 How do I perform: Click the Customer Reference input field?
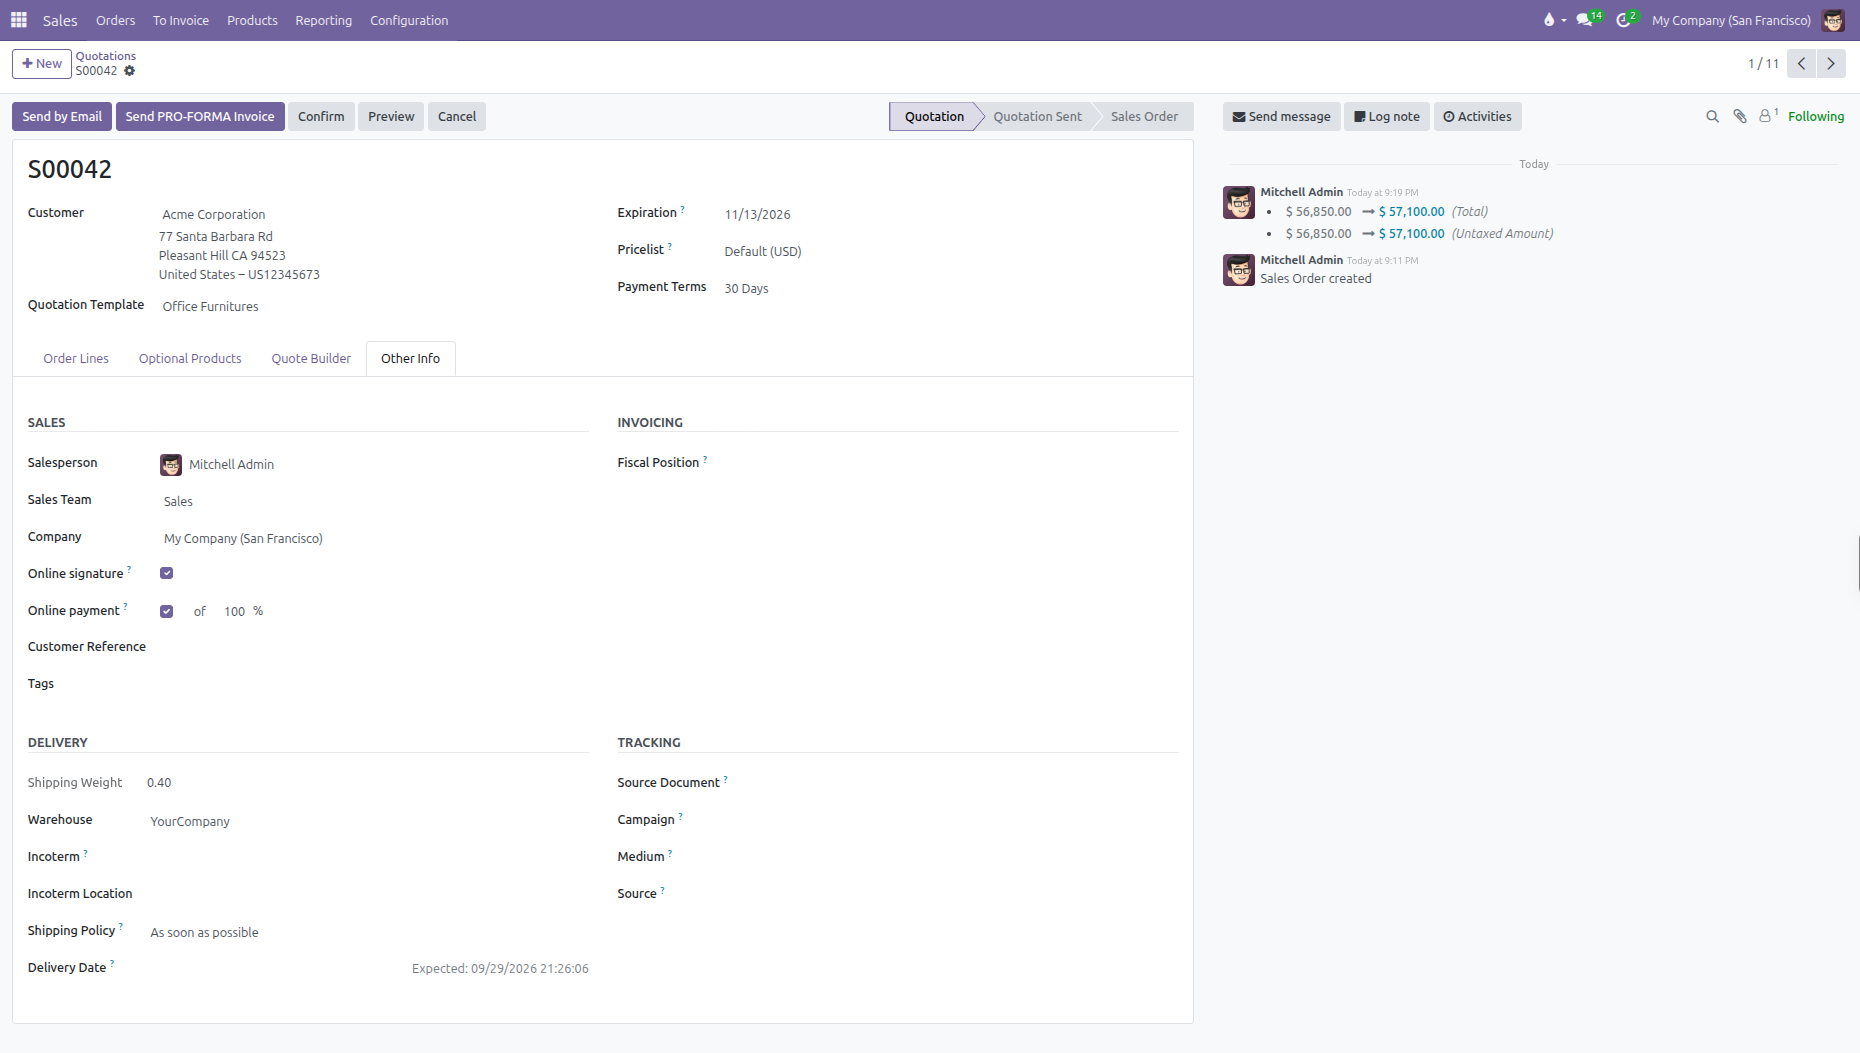[374, 648]
